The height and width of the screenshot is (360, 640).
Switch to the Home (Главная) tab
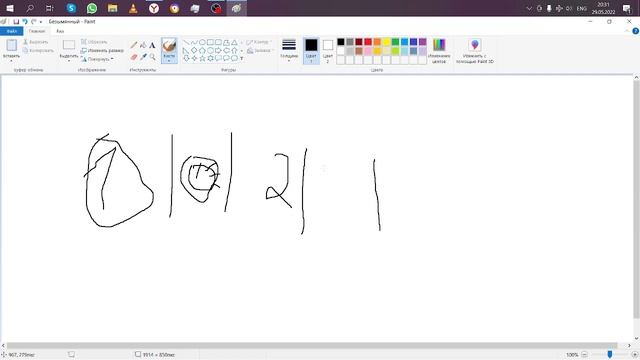(x=37, y=31)
